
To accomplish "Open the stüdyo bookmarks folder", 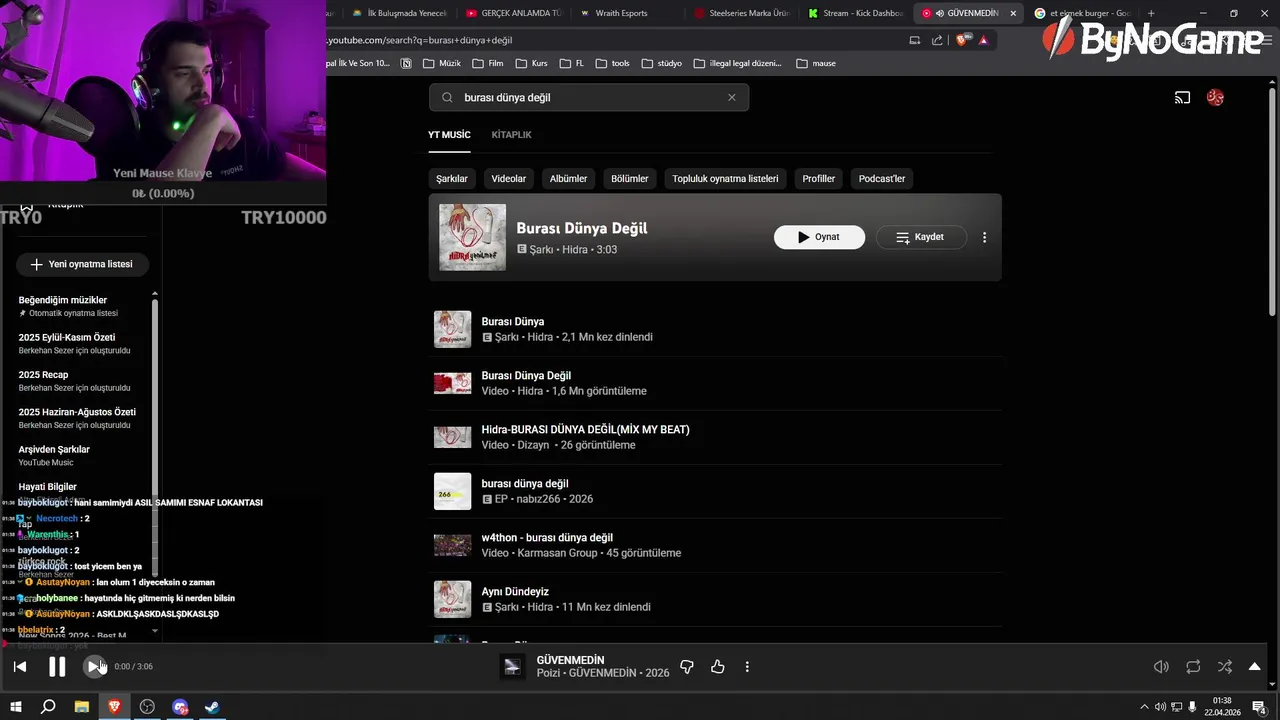I will pos(662,63).
